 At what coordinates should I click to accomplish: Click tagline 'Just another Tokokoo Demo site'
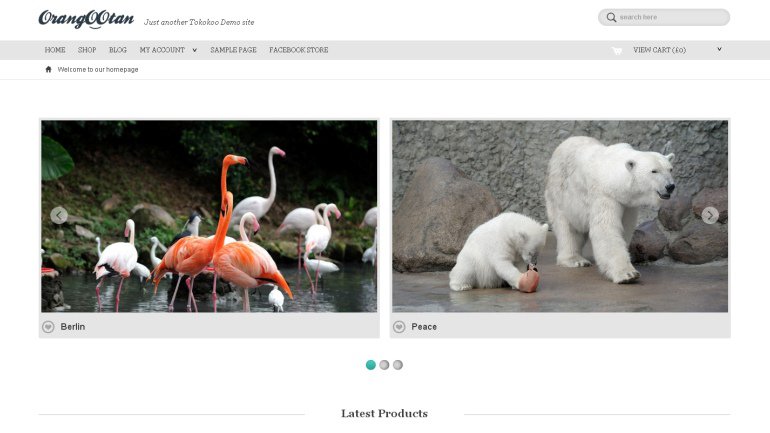(199, 22)
